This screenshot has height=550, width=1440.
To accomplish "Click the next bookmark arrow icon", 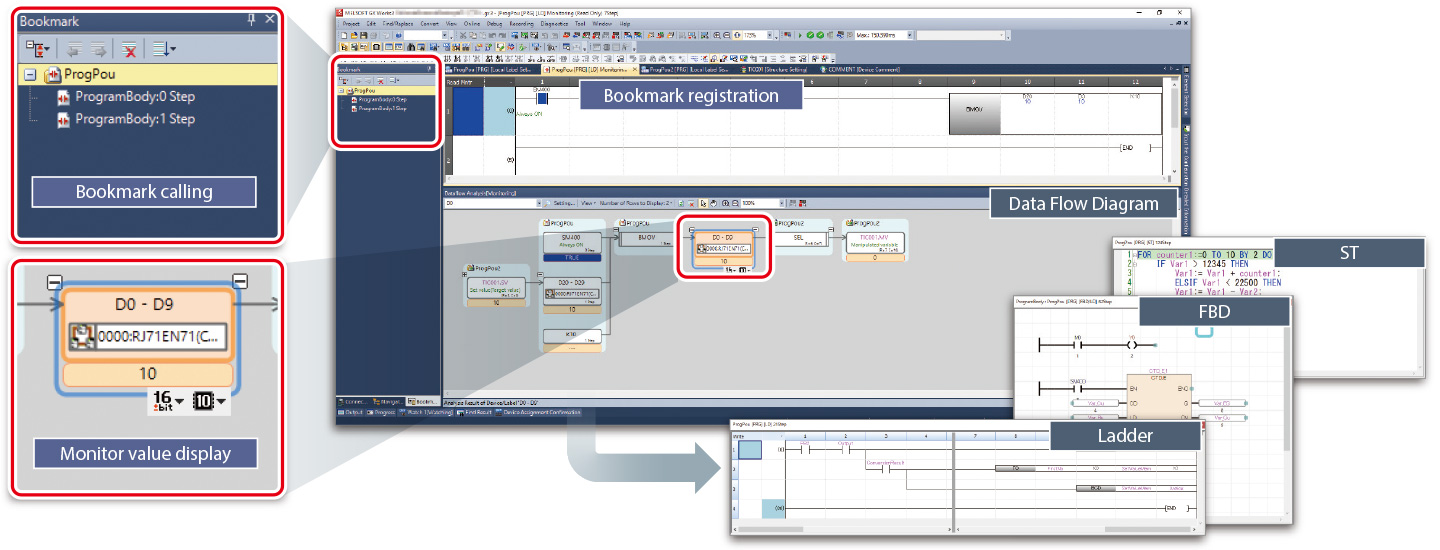I will [x=99, y=49].
